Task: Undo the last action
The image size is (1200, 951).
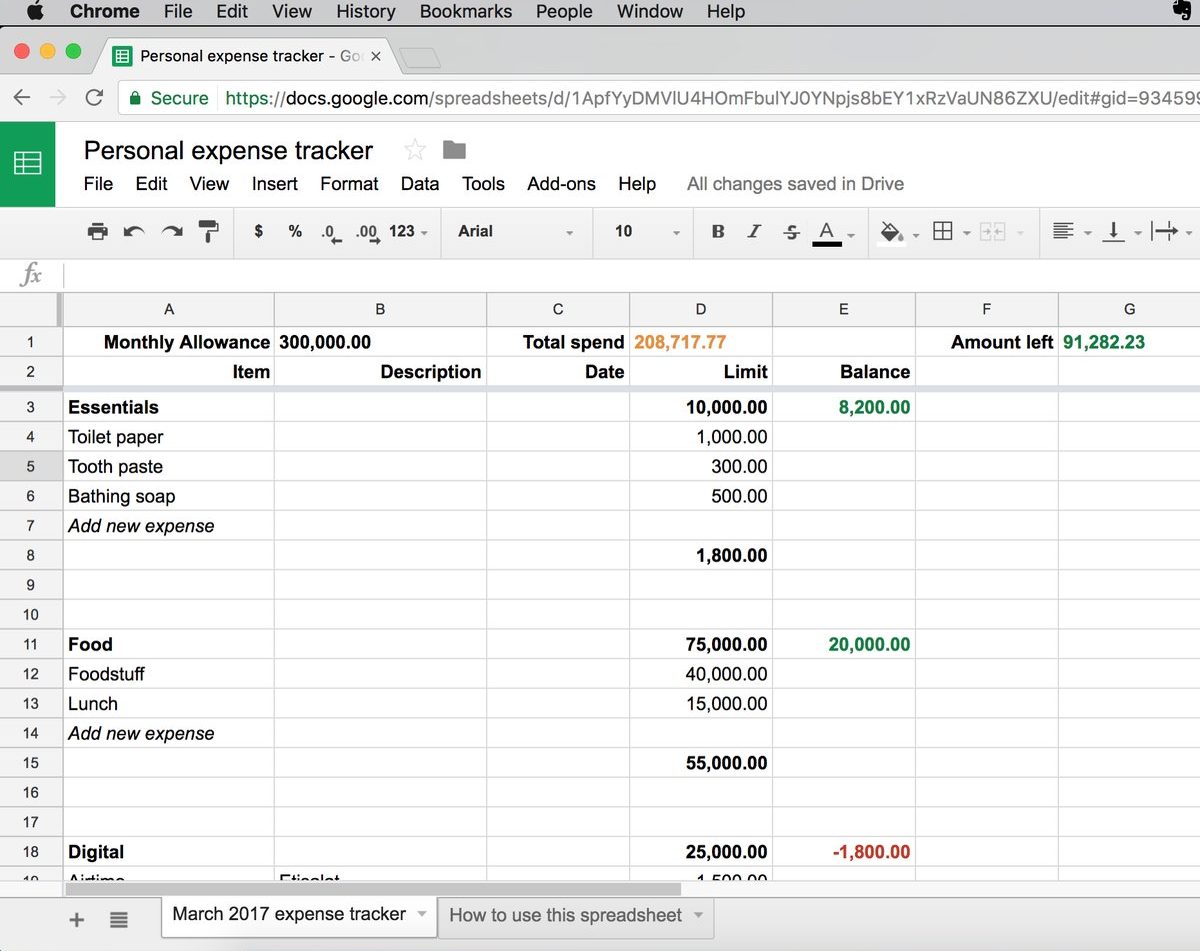Action: 134,231
